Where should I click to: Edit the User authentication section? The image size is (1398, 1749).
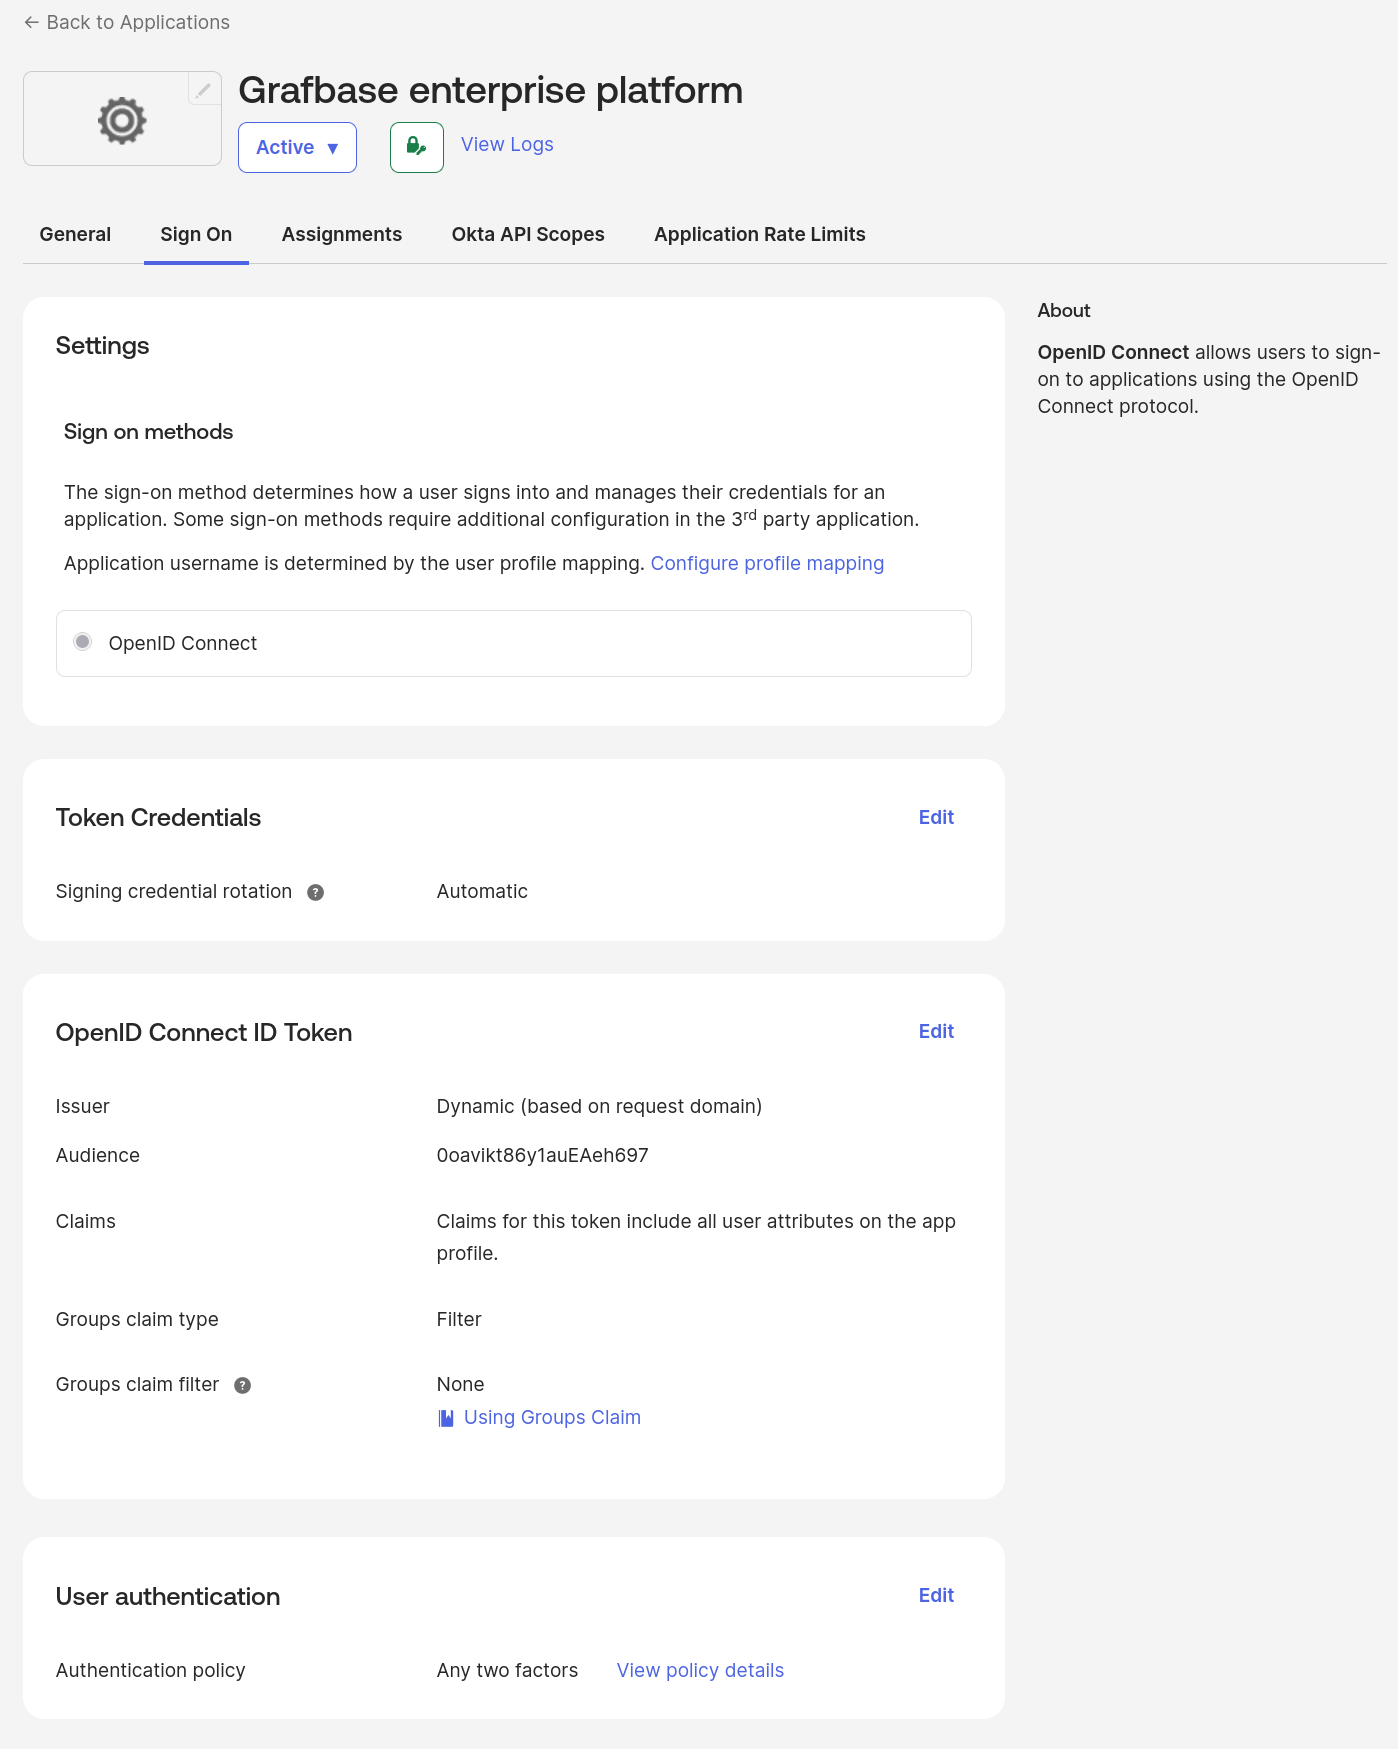pyautogui.click(x=936, y=1595)
